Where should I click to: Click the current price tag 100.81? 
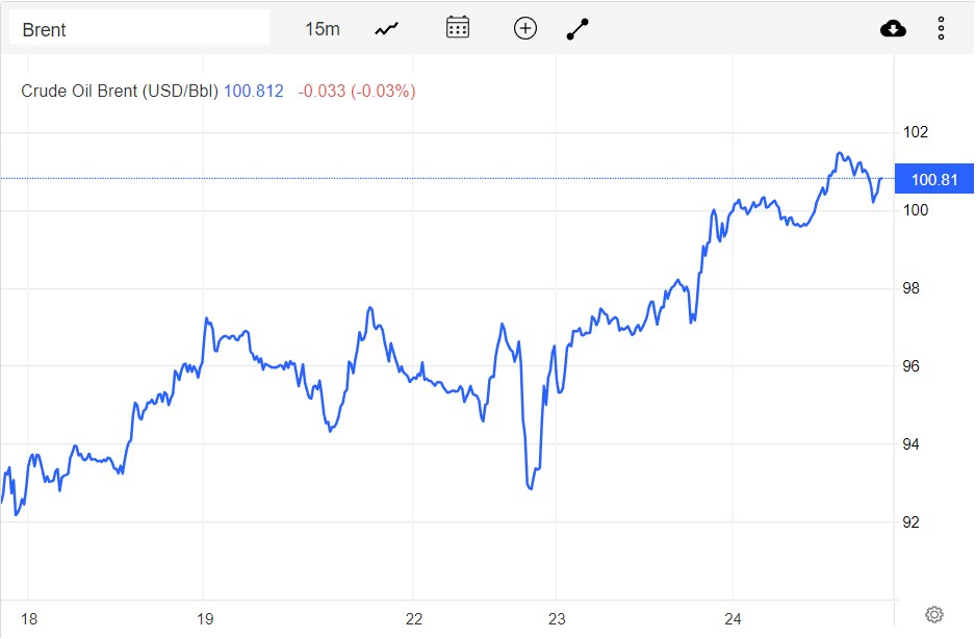934,180
